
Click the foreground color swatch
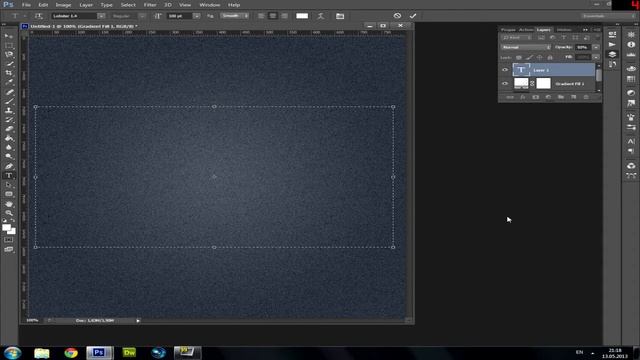(x=6, y=227)
